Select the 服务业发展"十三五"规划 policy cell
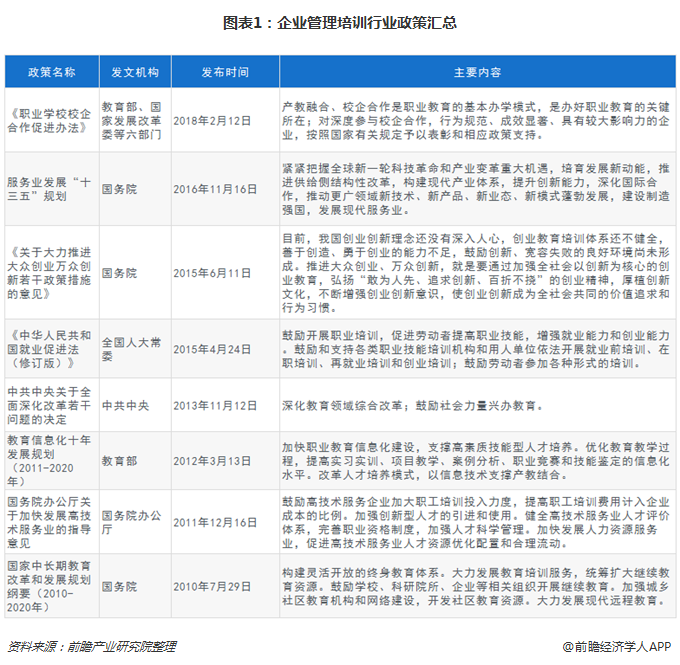 [x=51, y=190]
